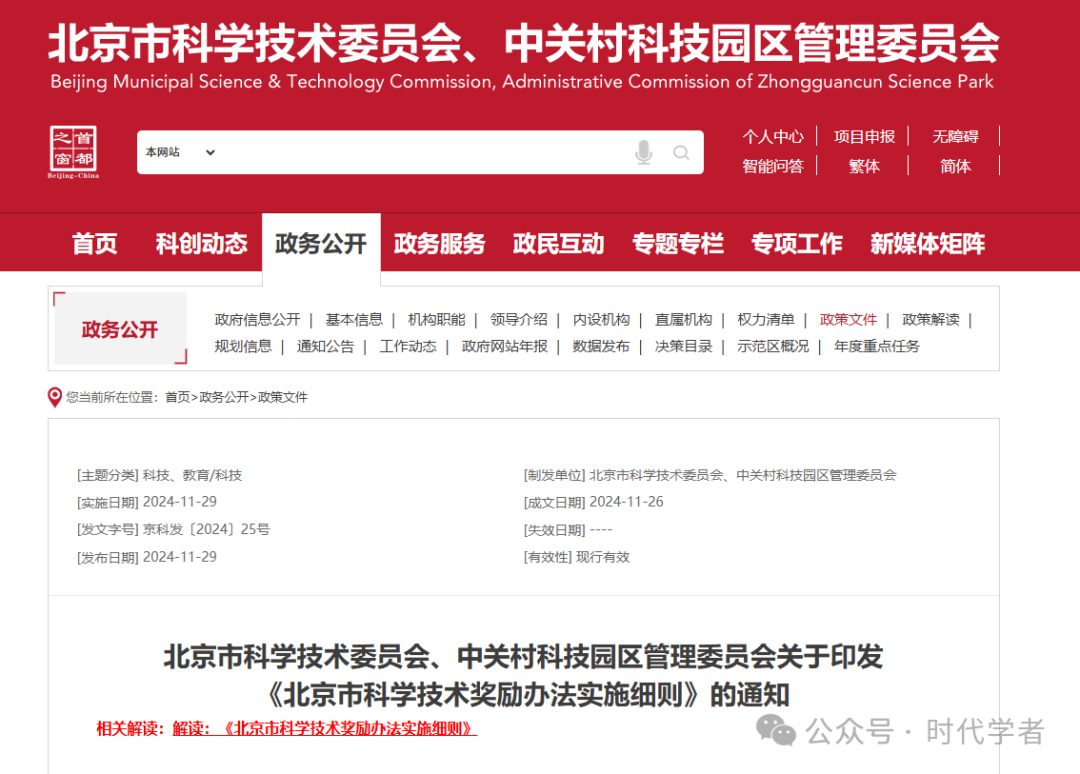Click the 制发单位 issuing agency name
1080x774 pixels.
click(743, 475)
